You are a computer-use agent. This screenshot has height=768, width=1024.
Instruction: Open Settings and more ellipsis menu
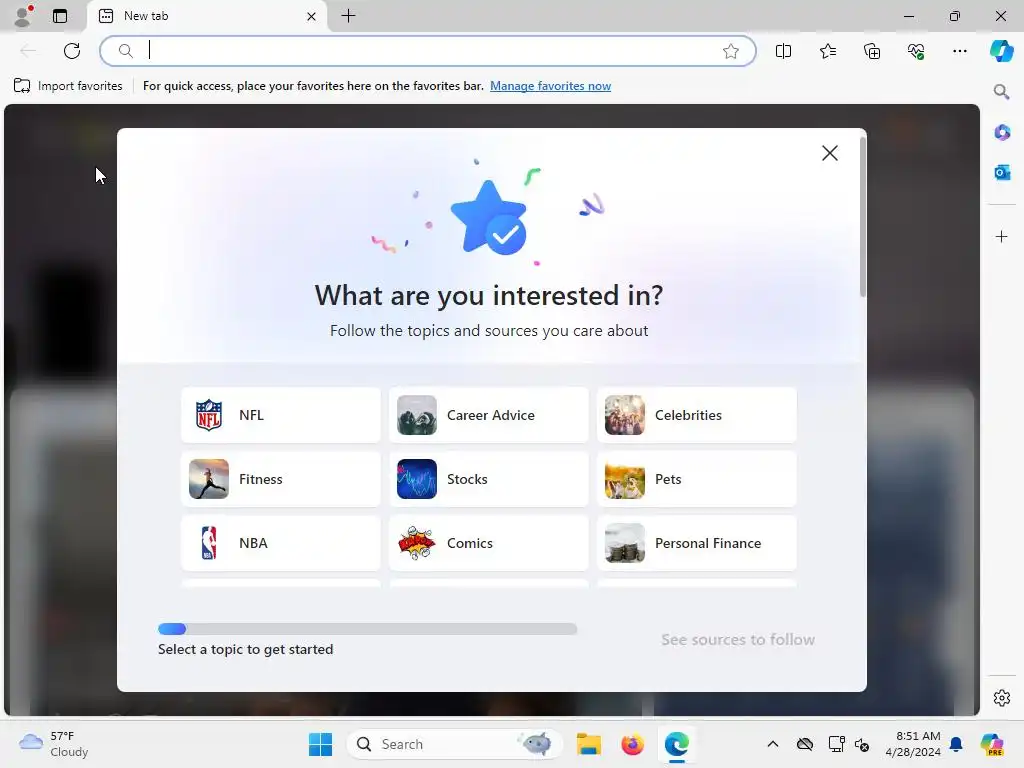[959, 51]
